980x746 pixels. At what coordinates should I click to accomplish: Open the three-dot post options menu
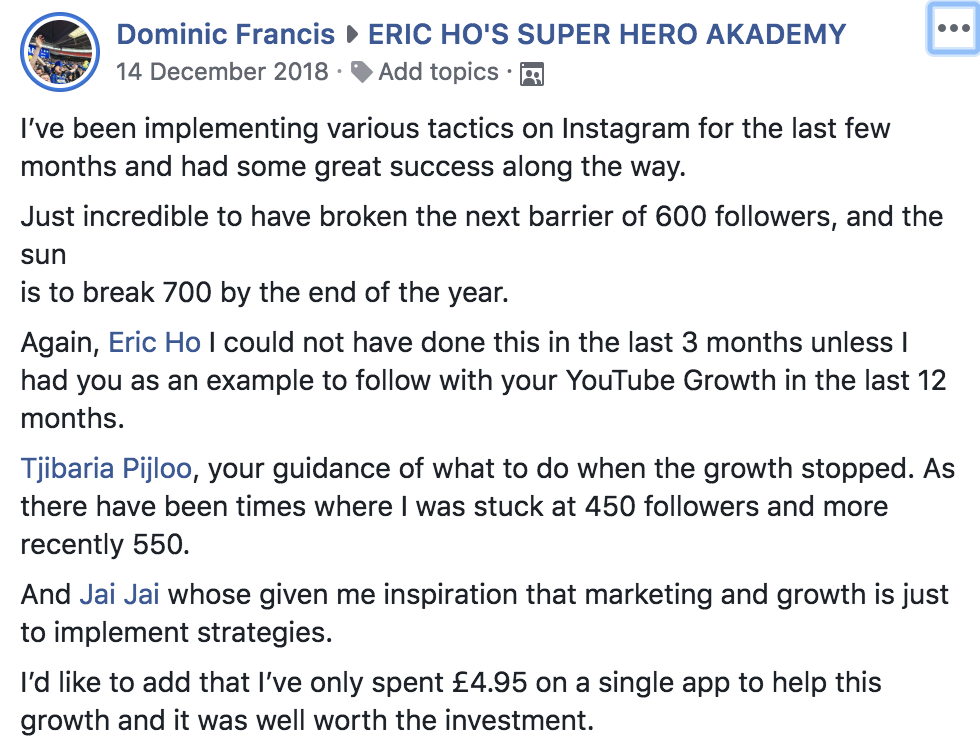pyautogui.click(x=952, y=29)
